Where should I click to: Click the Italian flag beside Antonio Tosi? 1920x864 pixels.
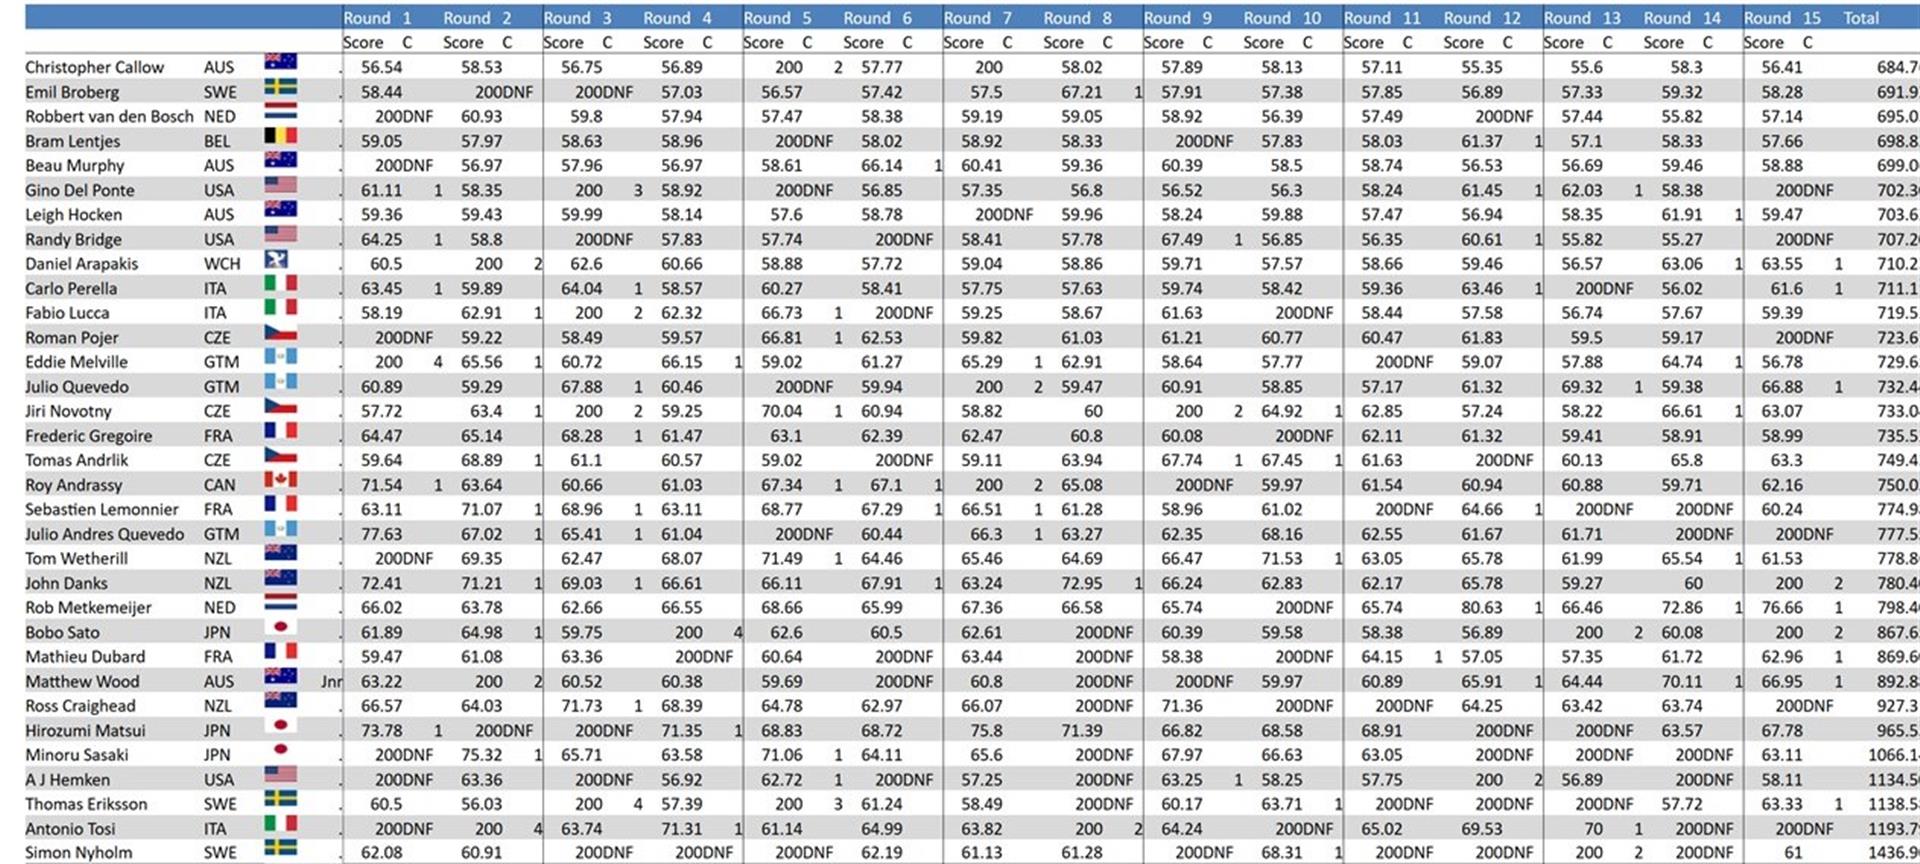click(x=280, y=823)
